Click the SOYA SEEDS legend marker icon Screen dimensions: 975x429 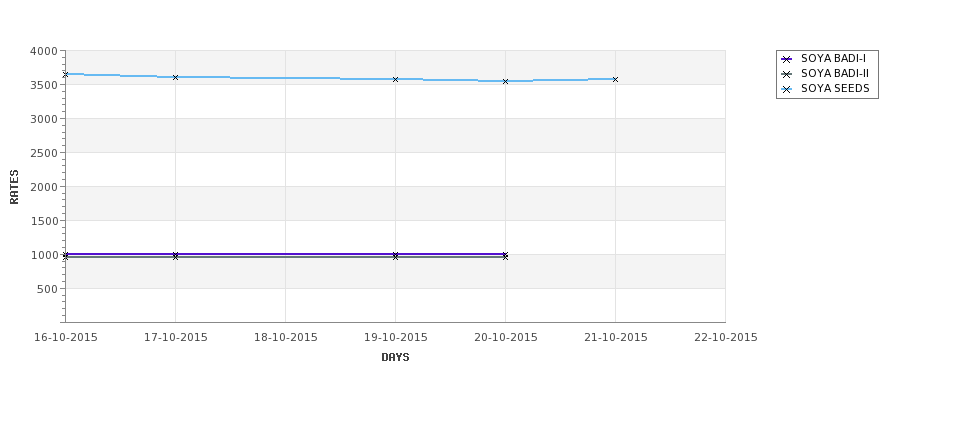click(787, 89)
